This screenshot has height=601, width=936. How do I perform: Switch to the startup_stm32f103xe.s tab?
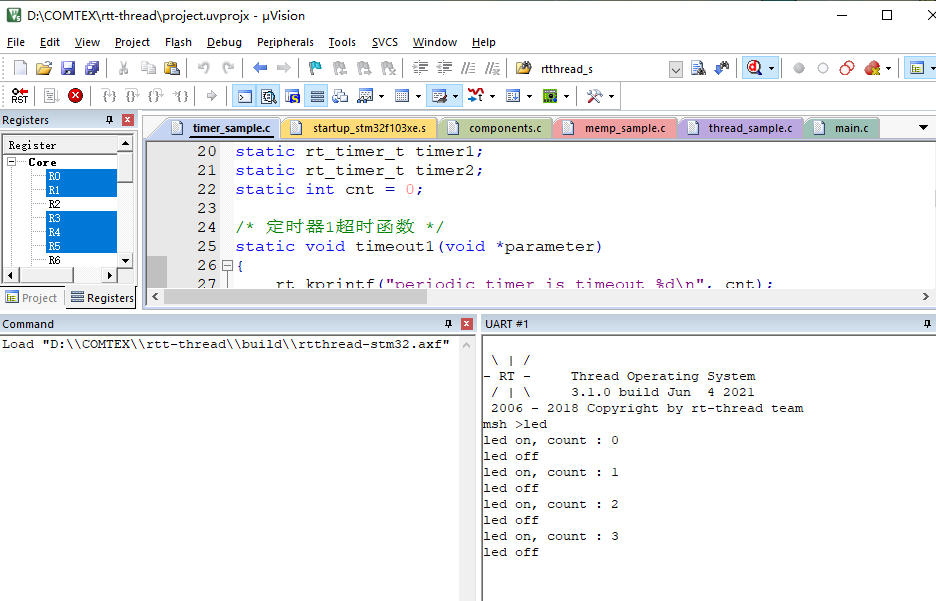(x=361, y=128)
